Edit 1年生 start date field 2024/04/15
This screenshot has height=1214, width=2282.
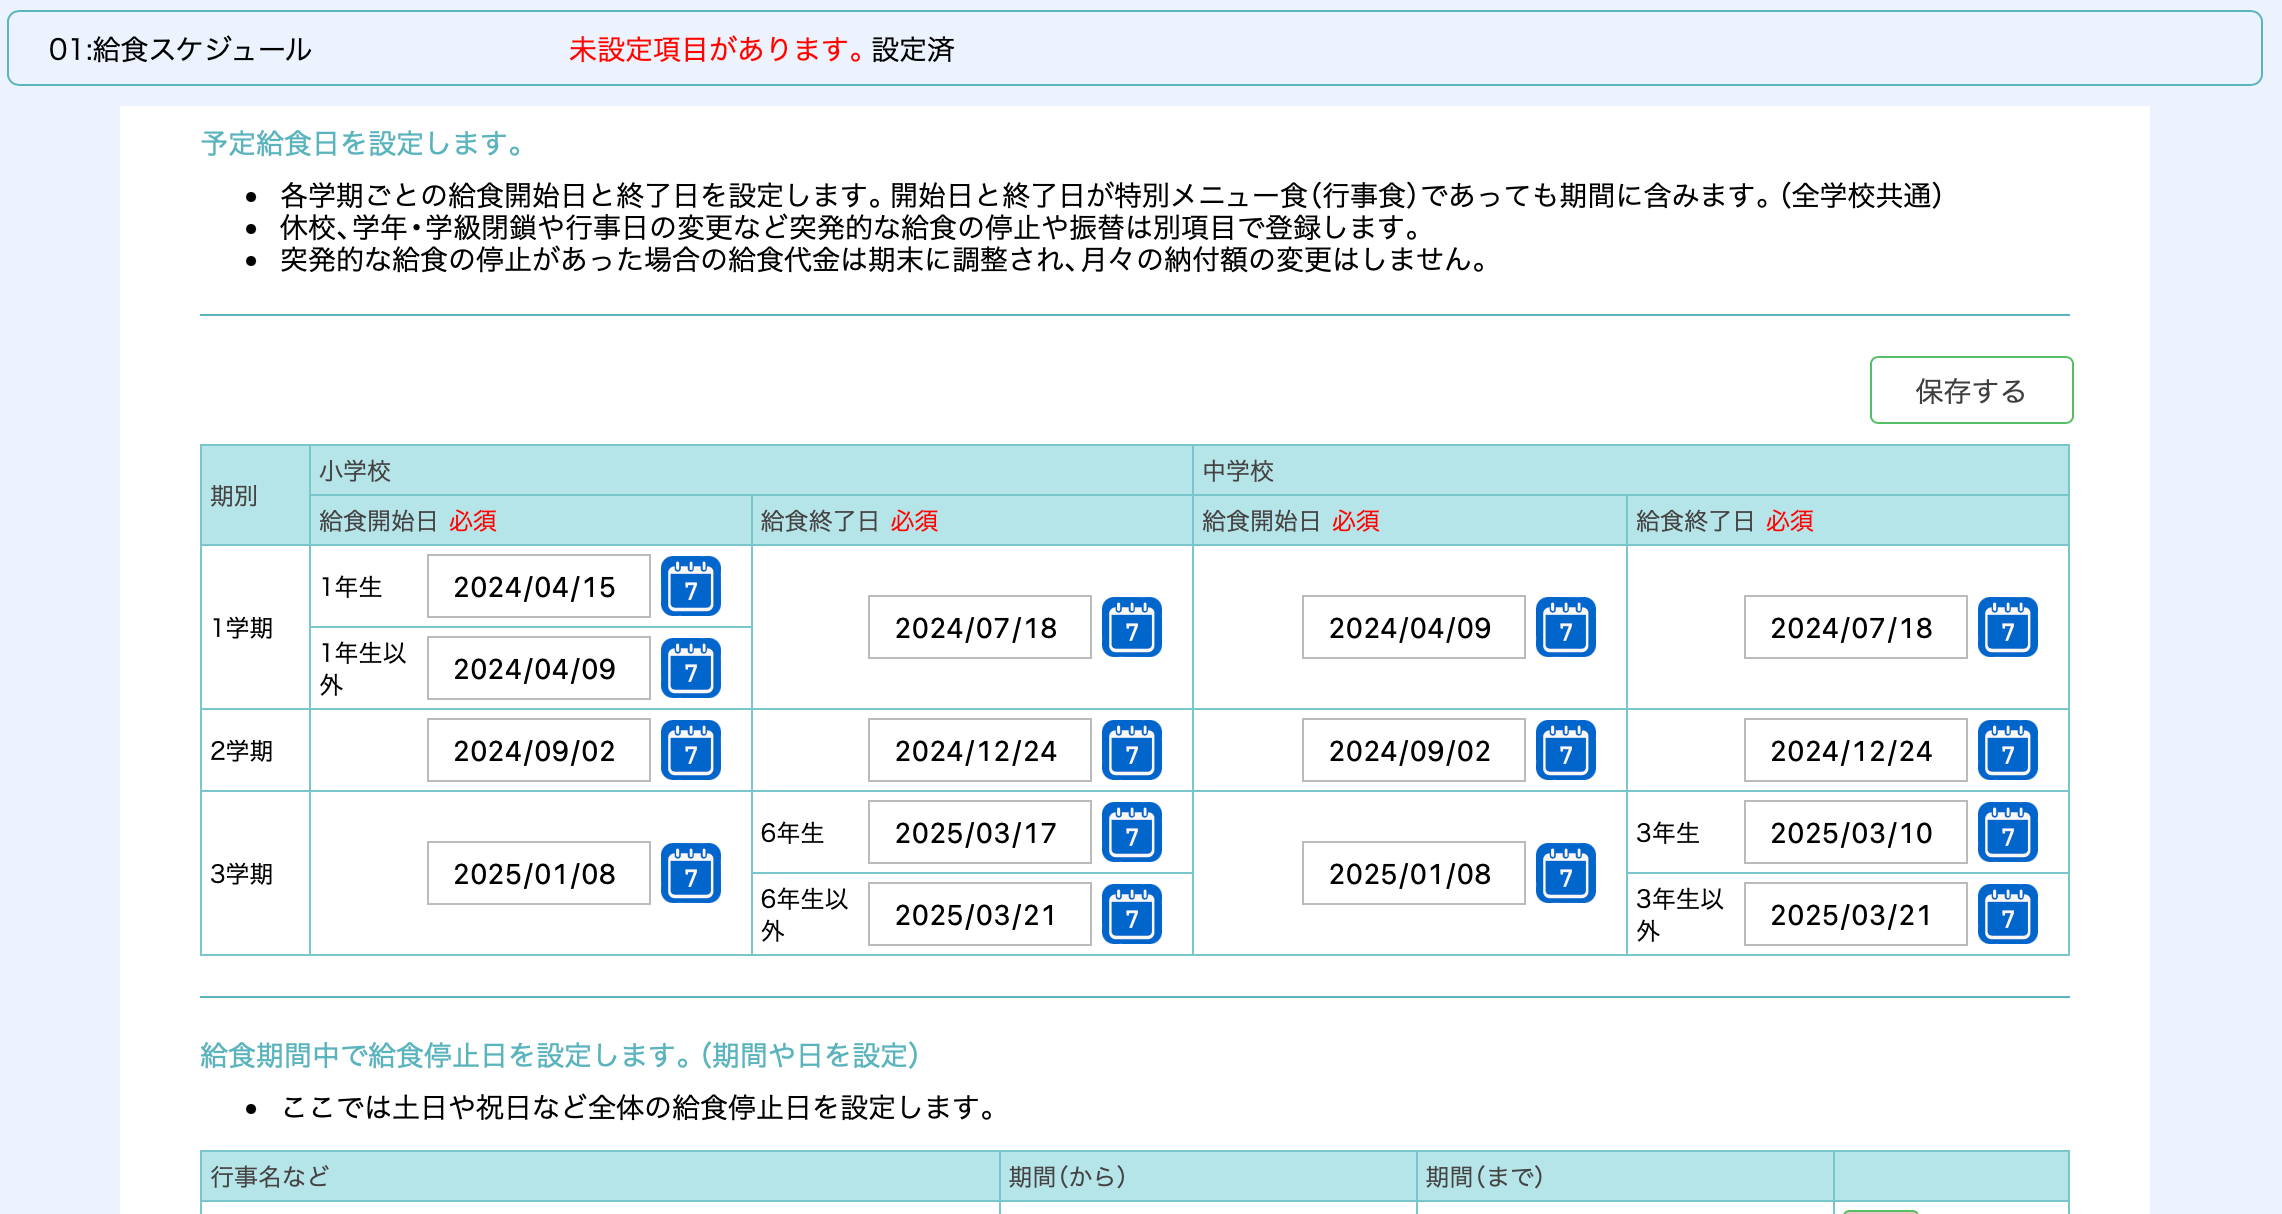[x=538, y=587]
